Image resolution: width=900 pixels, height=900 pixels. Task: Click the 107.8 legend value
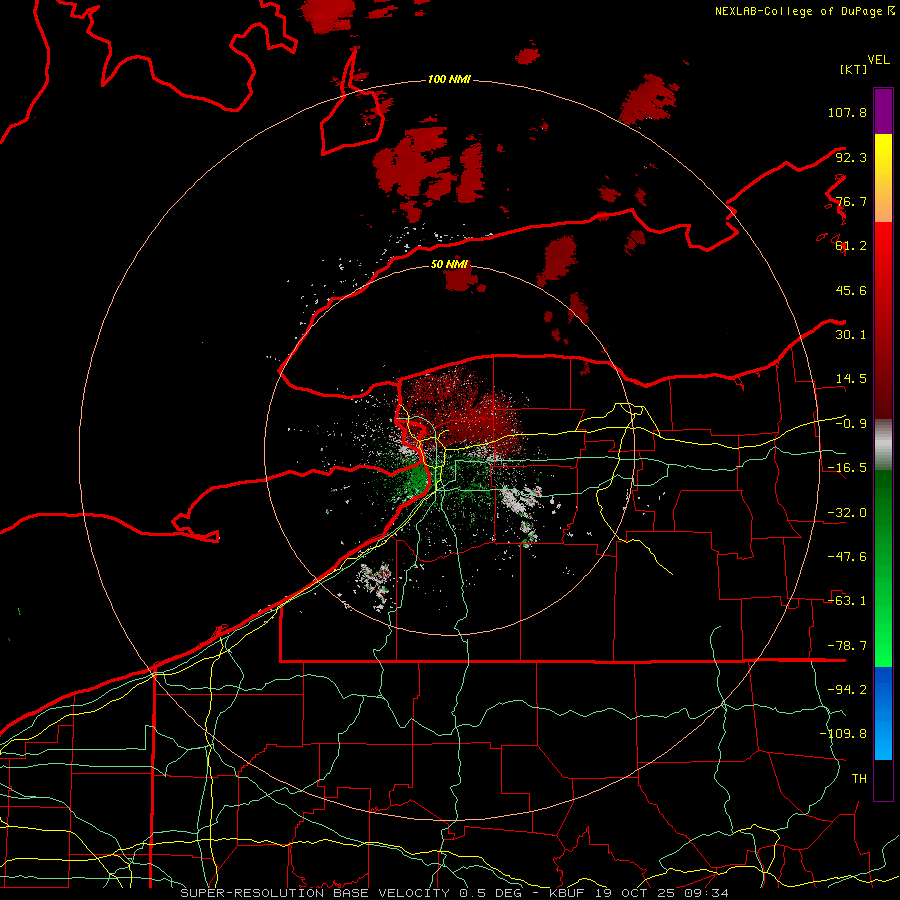(847, 112)
